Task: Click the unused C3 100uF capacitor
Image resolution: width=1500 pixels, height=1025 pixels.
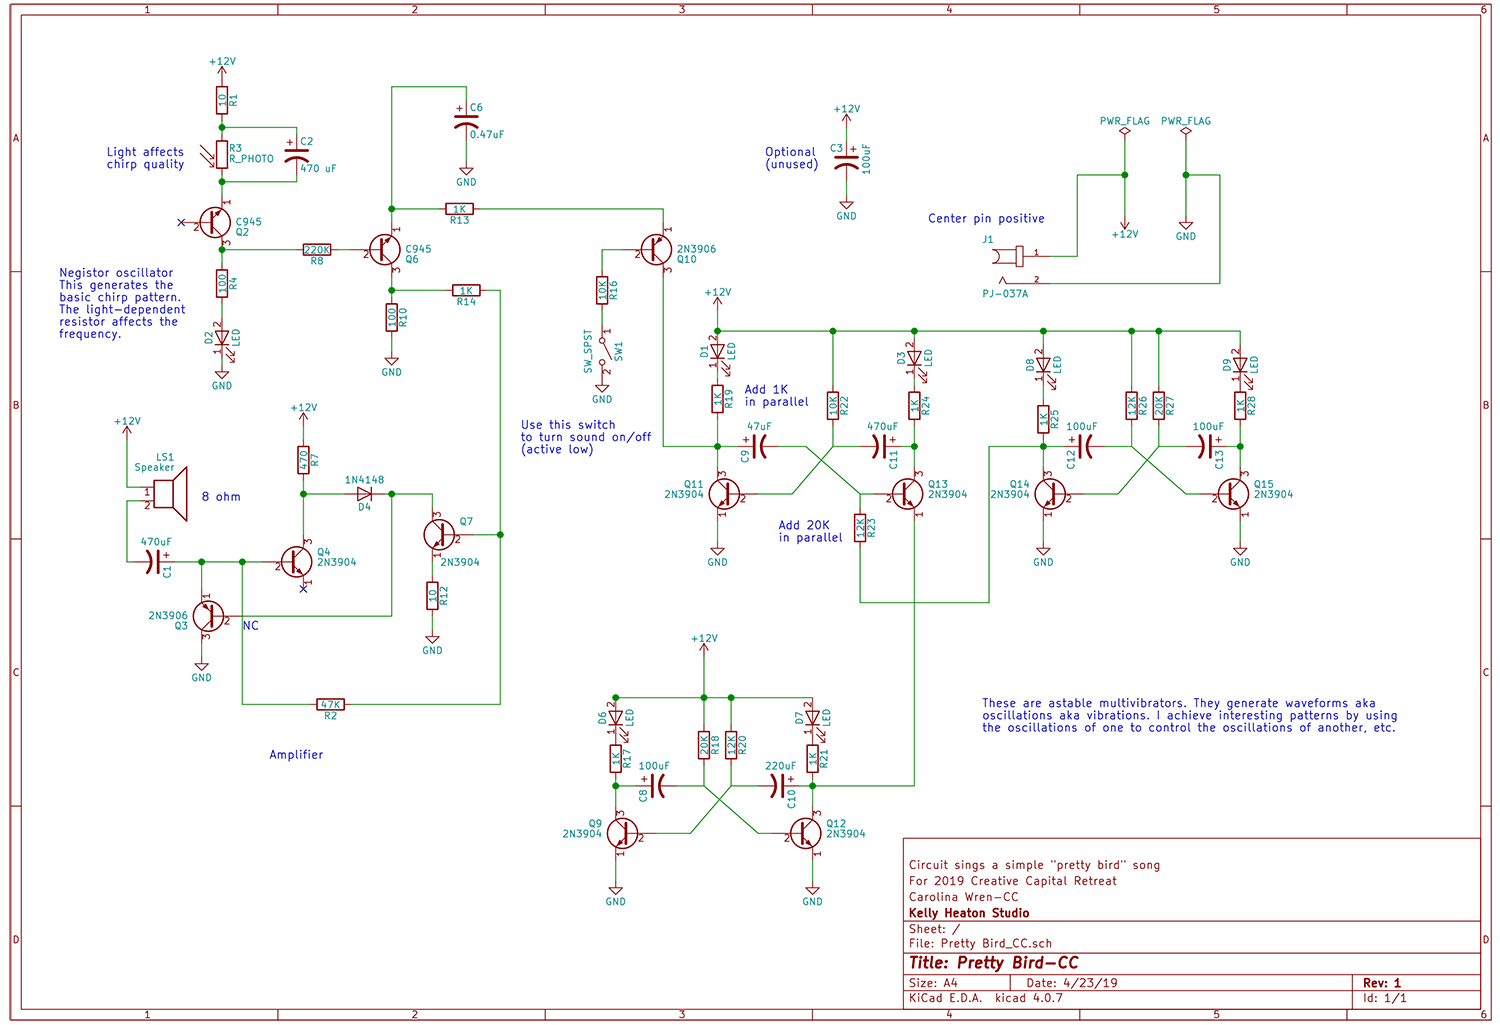Action: pyautogui.click(x=846, y=158)
